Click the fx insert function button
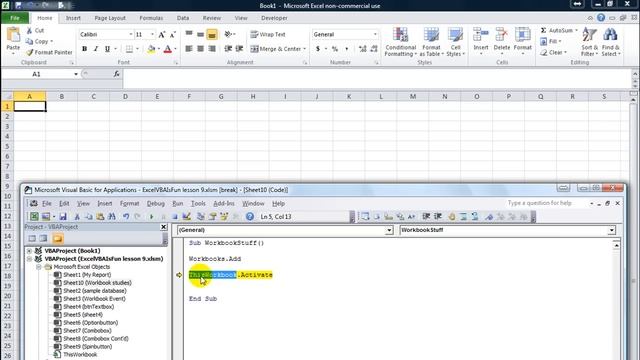The image size is (640, 360). (116, 74)
